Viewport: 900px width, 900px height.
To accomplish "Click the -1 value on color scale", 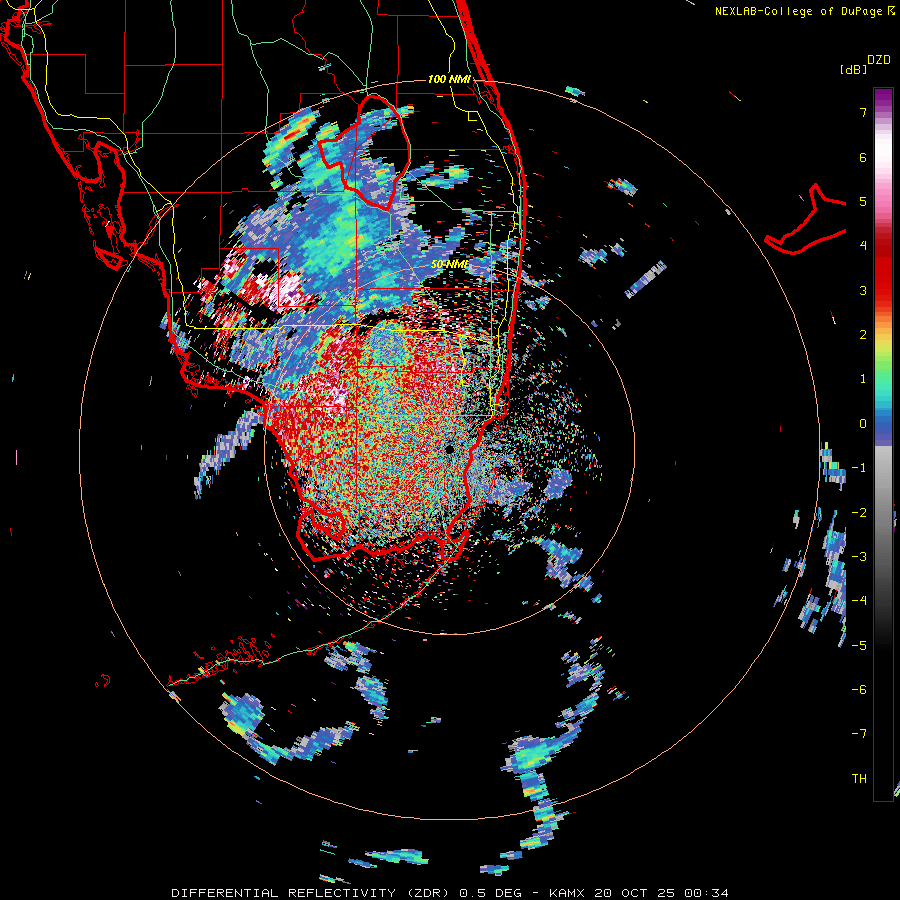I will (859, 468).
